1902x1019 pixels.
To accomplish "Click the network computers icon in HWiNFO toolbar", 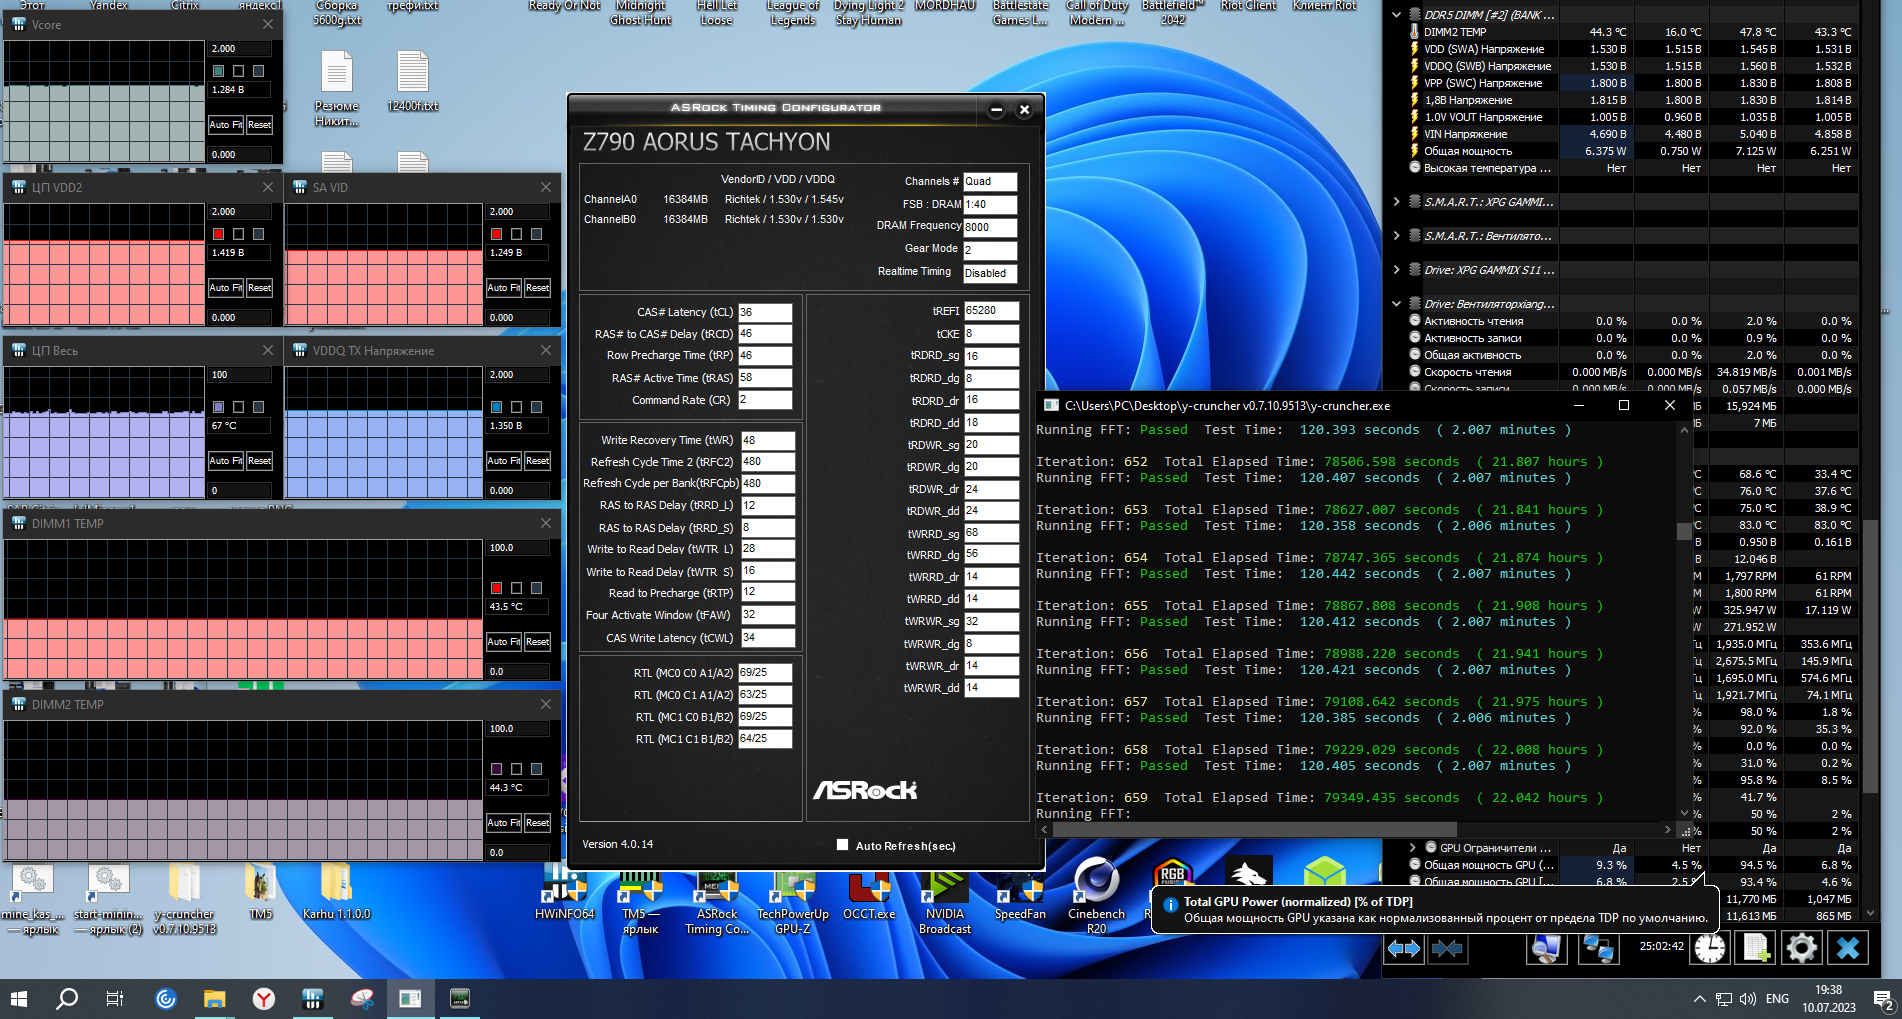I will tap(1597, 948).
